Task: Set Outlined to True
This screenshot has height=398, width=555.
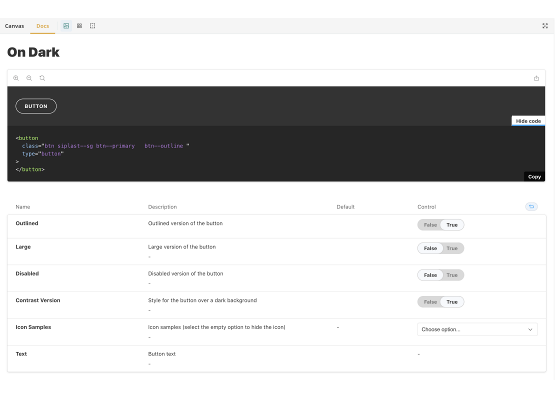Action: pos(452,225)
